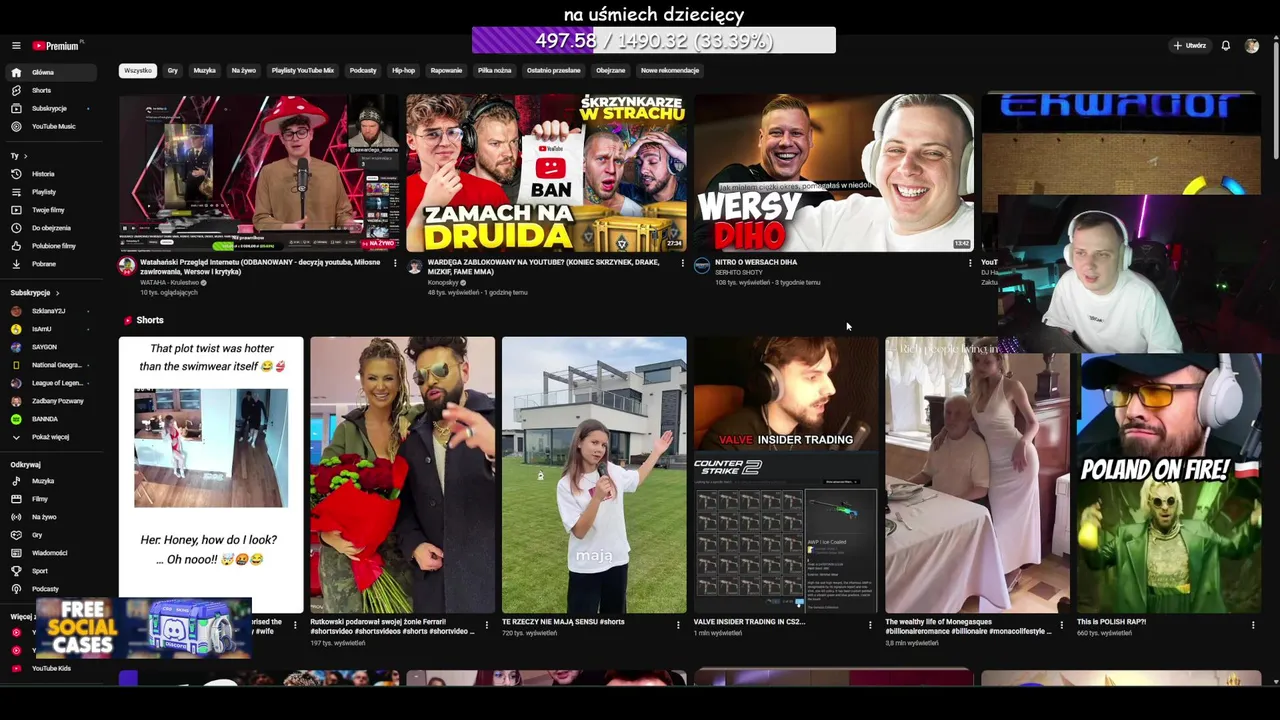
Task: Open the Konopskyy channel link
Action: point(443,282)
